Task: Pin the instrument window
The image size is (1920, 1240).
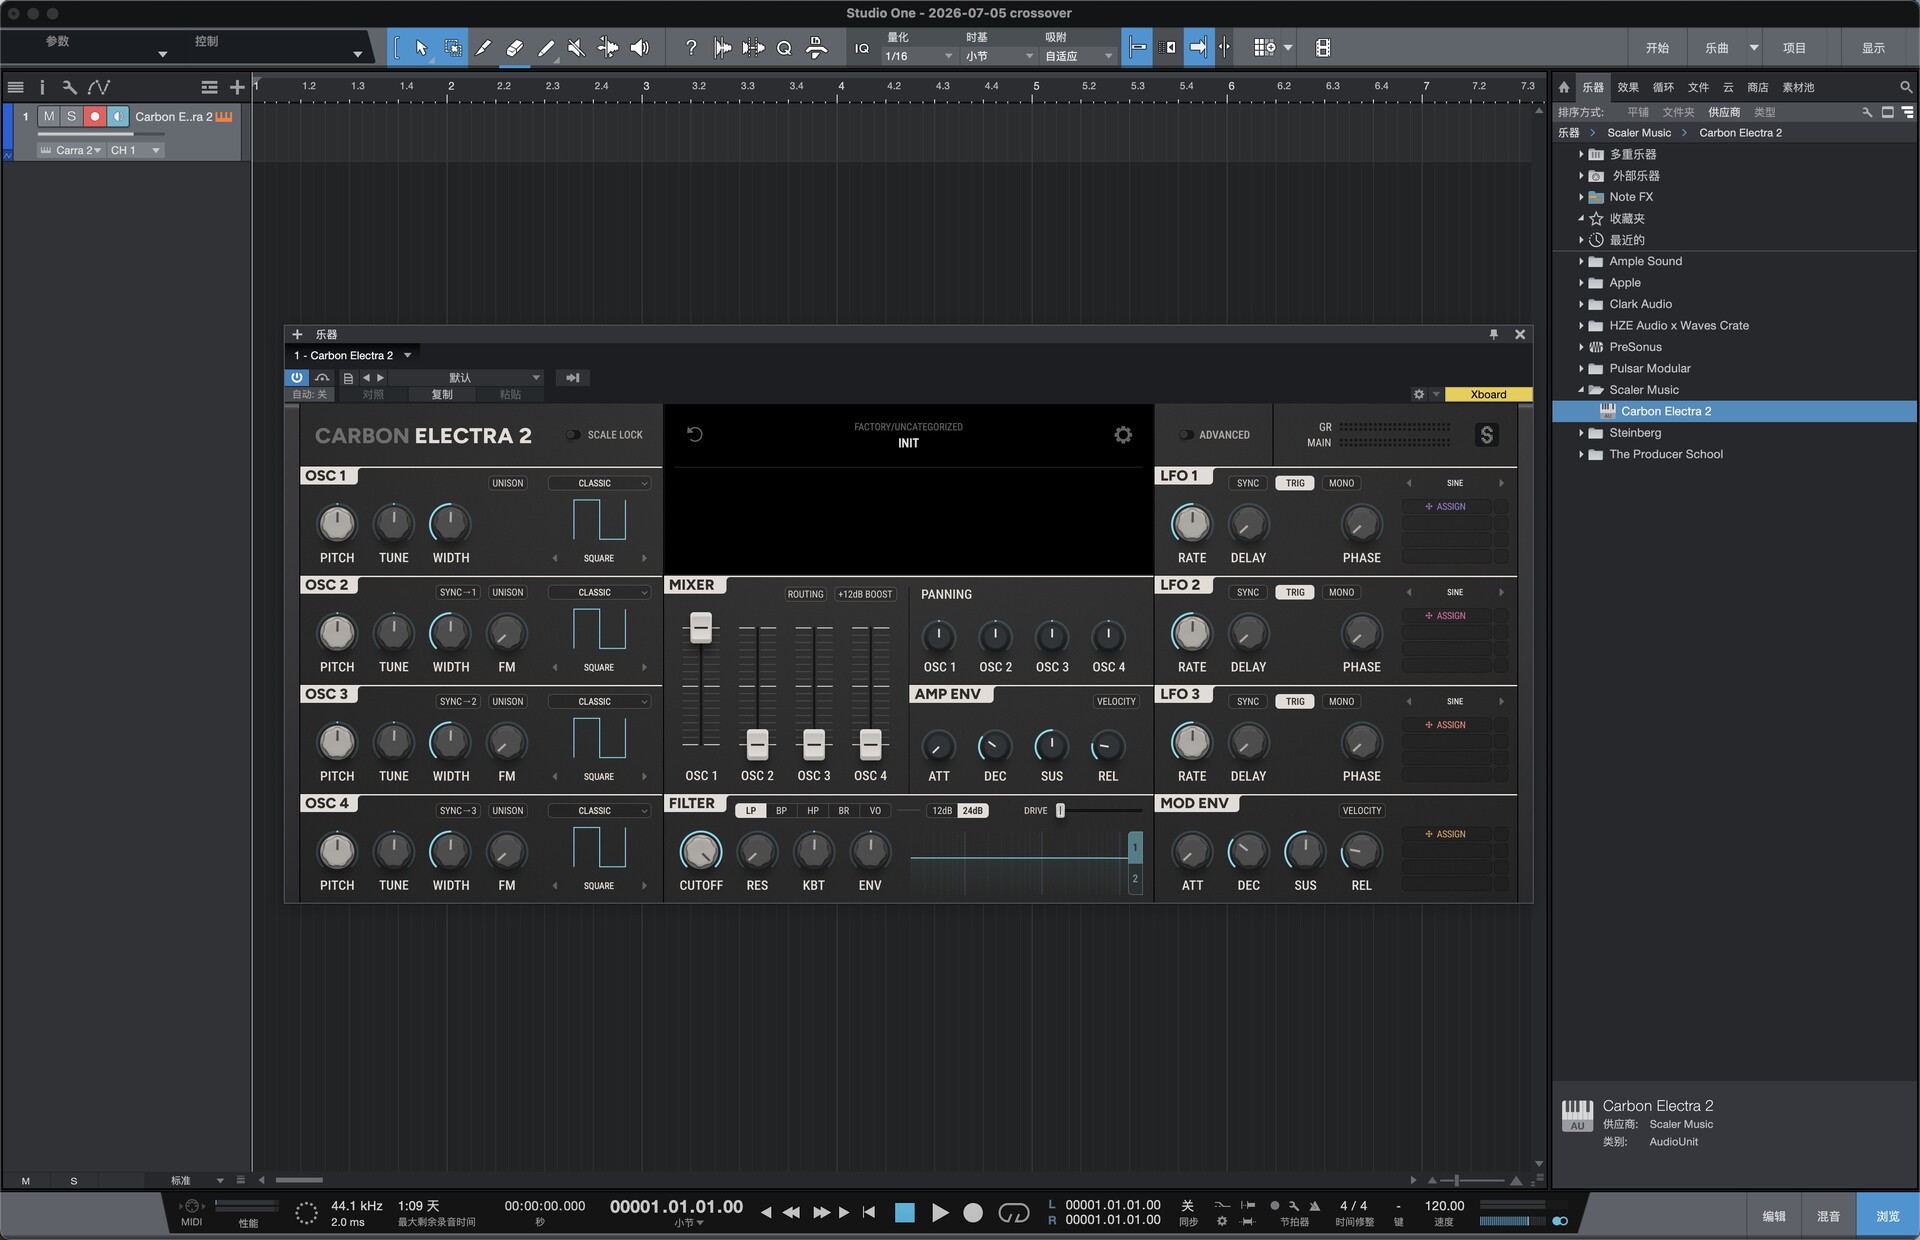Action: coord(1494,334)
